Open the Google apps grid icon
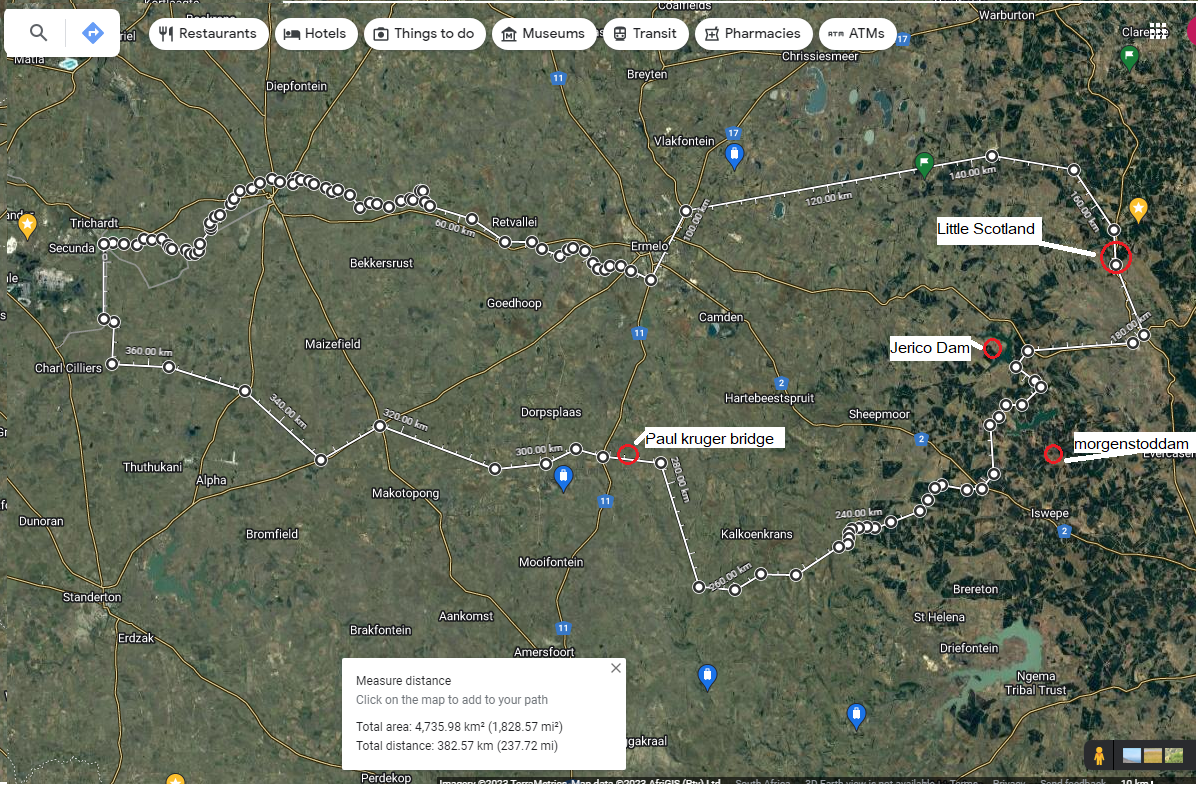Screen dimensions: 1198x788 pos(1158,31)
